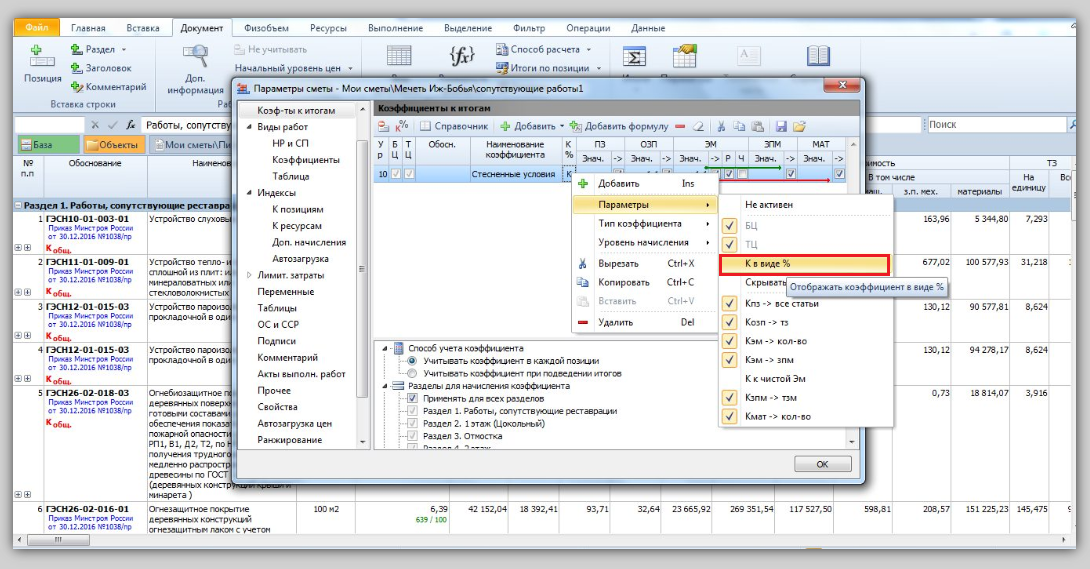Expand the Лимит. затраты tree node

click(250, 275)
